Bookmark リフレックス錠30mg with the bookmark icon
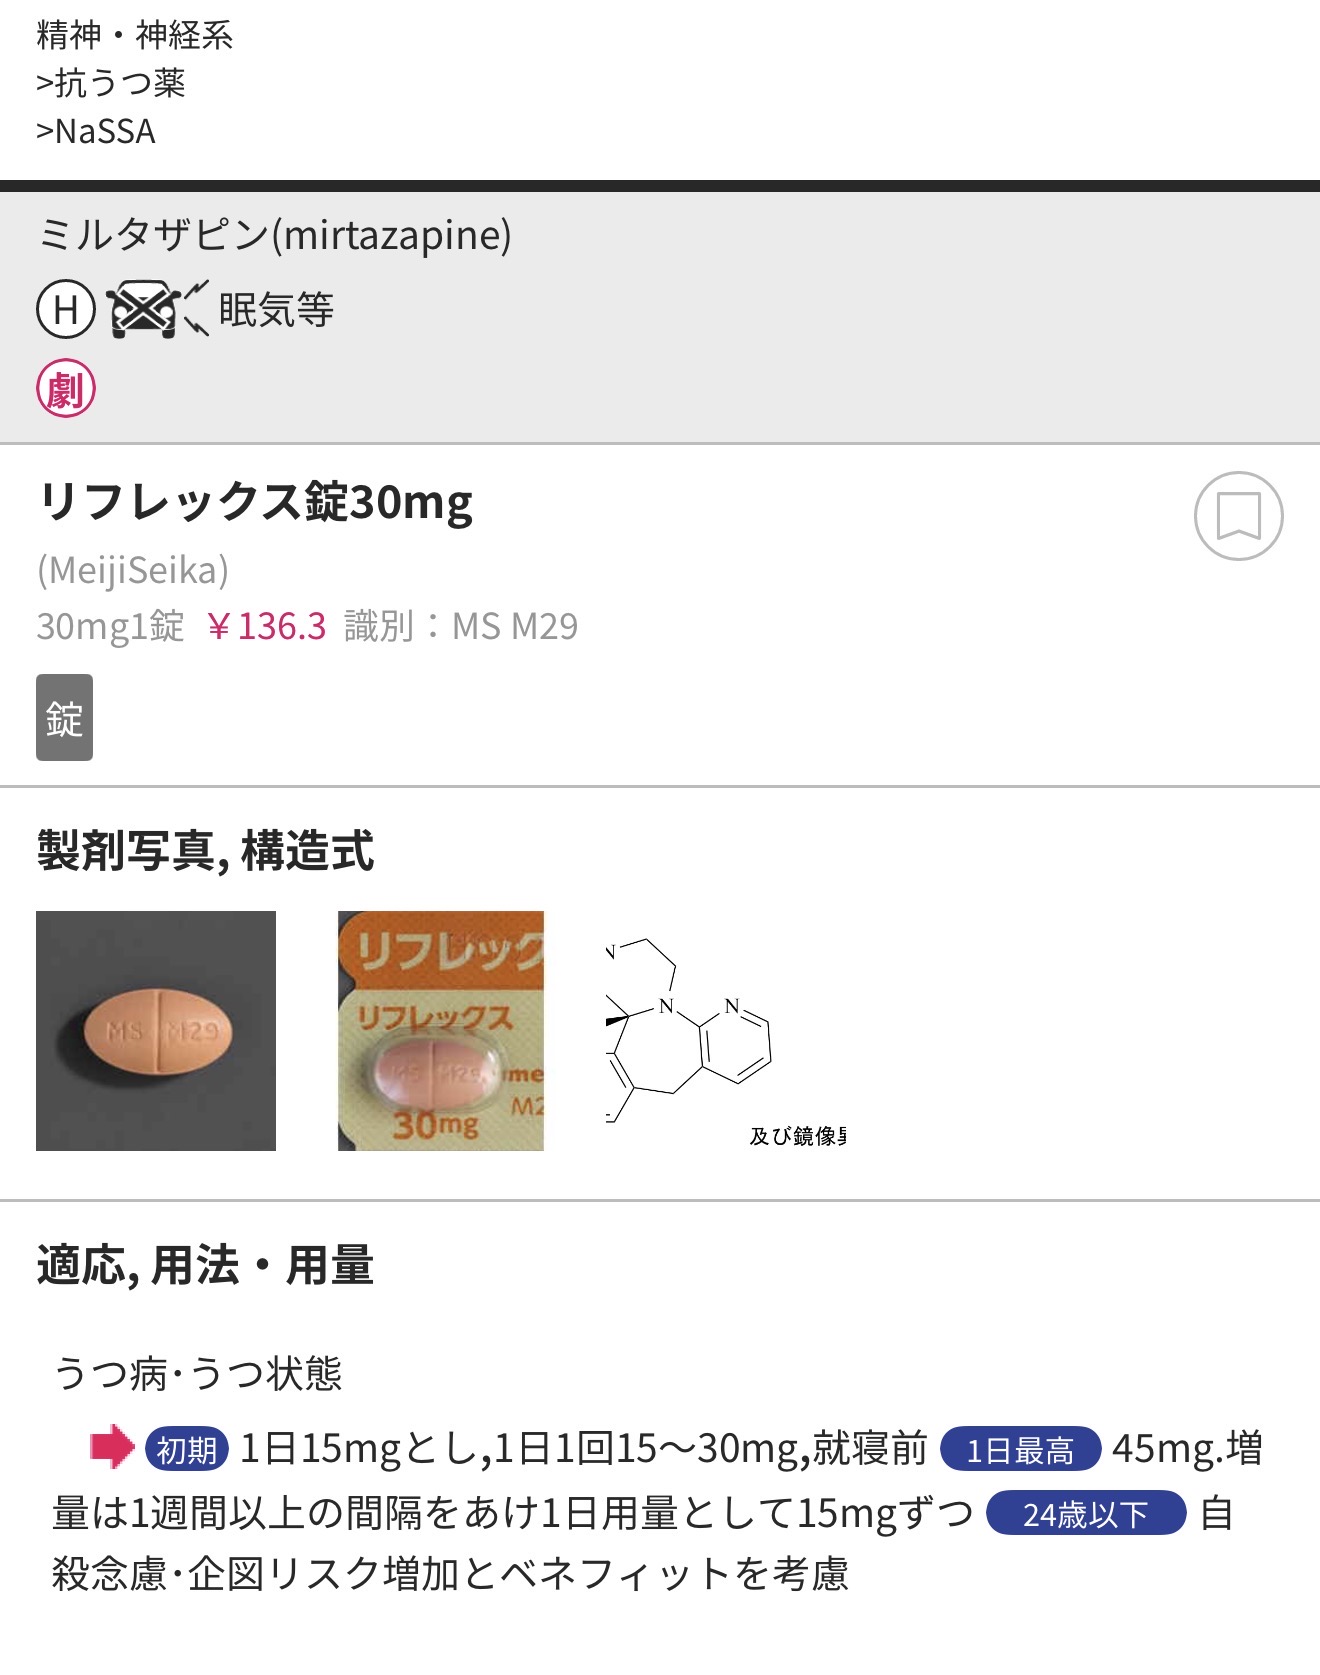The width and height of the screenshot is (1320, 1675). [x=1238, y=516]
